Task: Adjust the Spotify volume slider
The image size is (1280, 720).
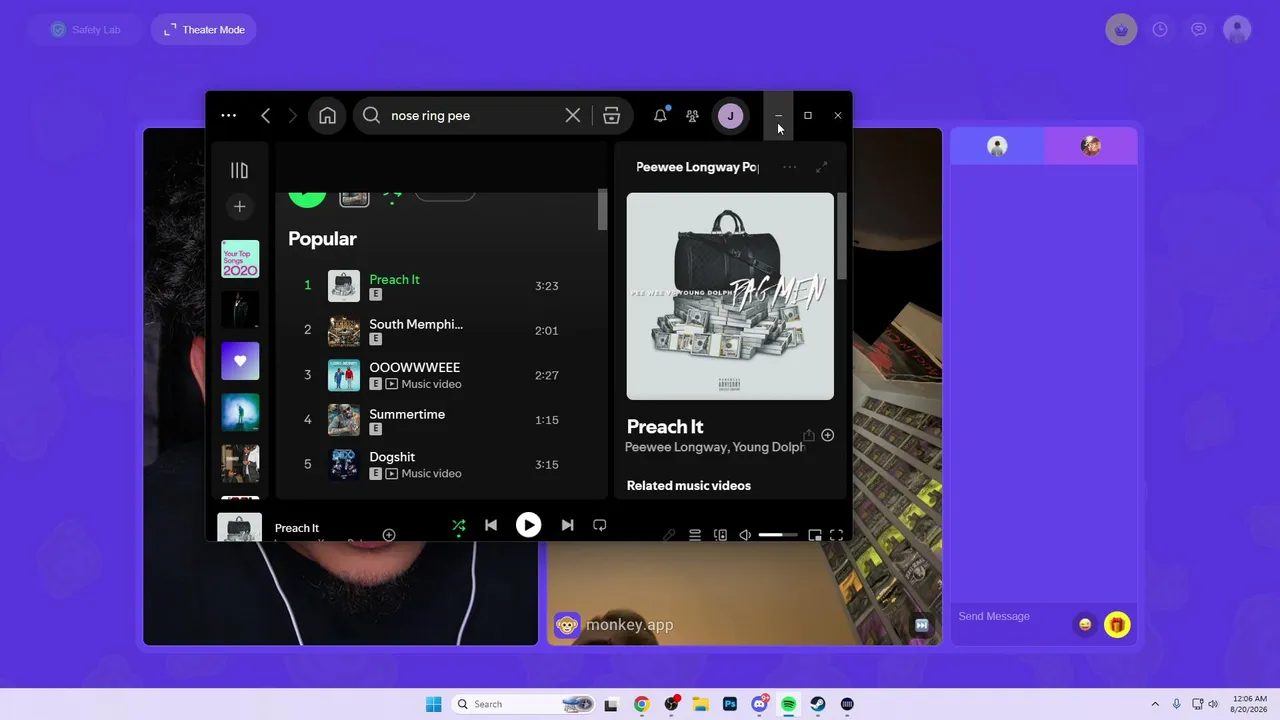Action: point(778,535)
